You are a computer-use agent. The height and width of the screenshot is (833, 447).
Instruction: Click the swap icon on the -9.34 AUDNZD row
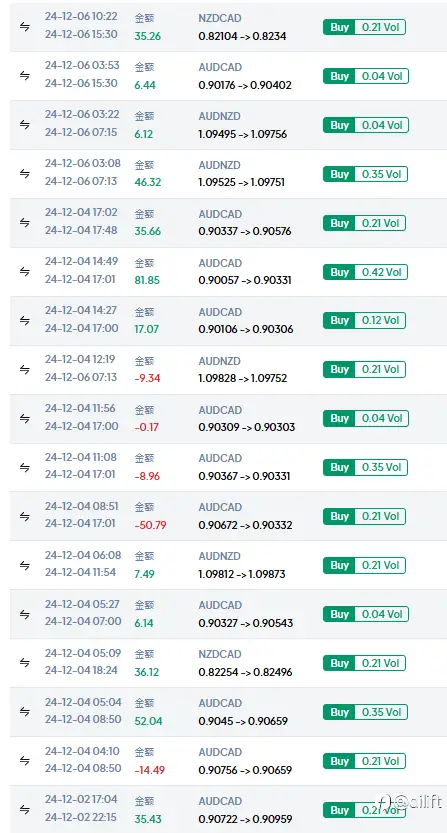pos(24,369)
